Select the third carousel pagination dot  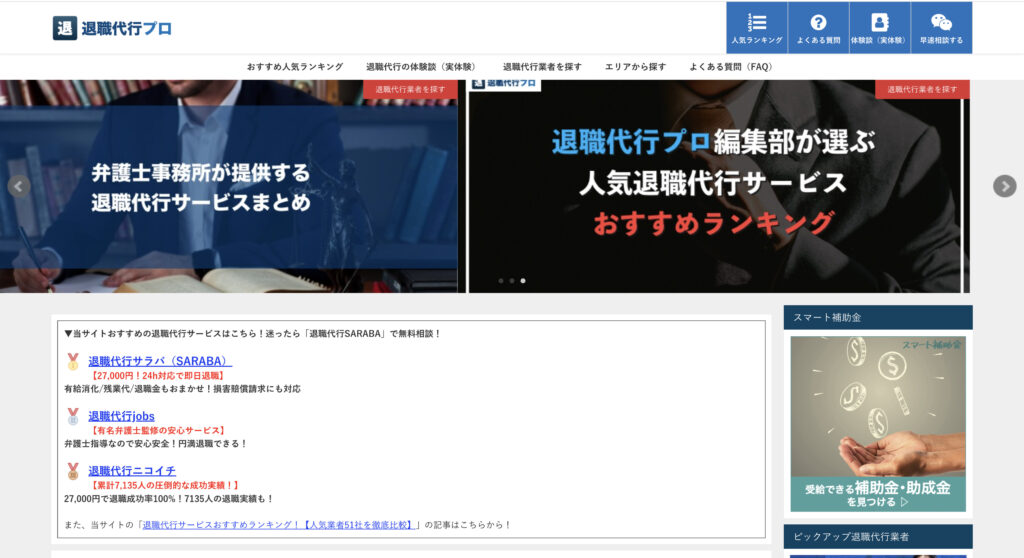click(522, 281)
